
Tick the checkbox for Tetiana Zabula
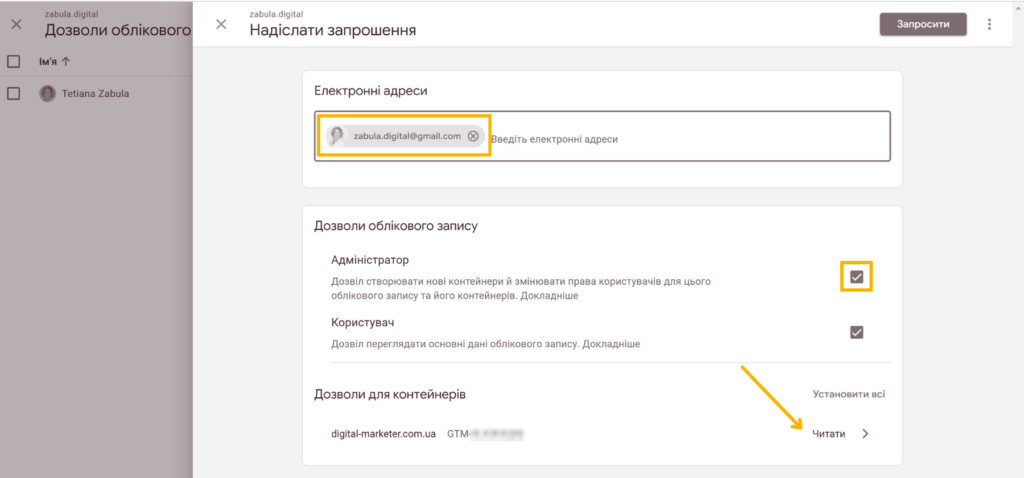[13, 93]
